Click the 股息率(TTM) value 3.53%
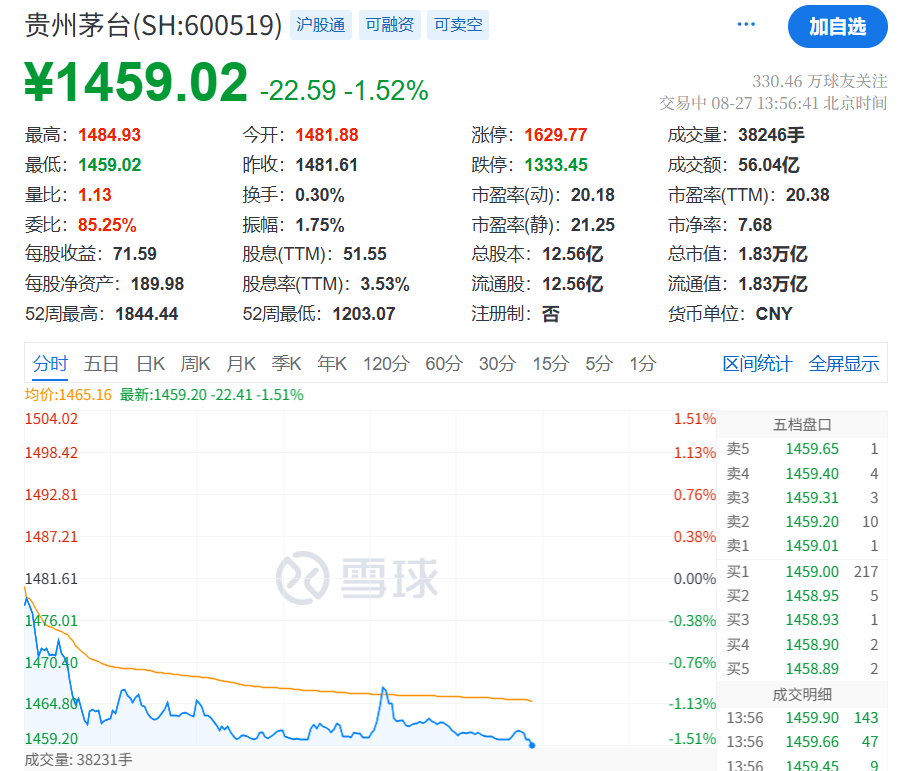 (x=385, y=284)
